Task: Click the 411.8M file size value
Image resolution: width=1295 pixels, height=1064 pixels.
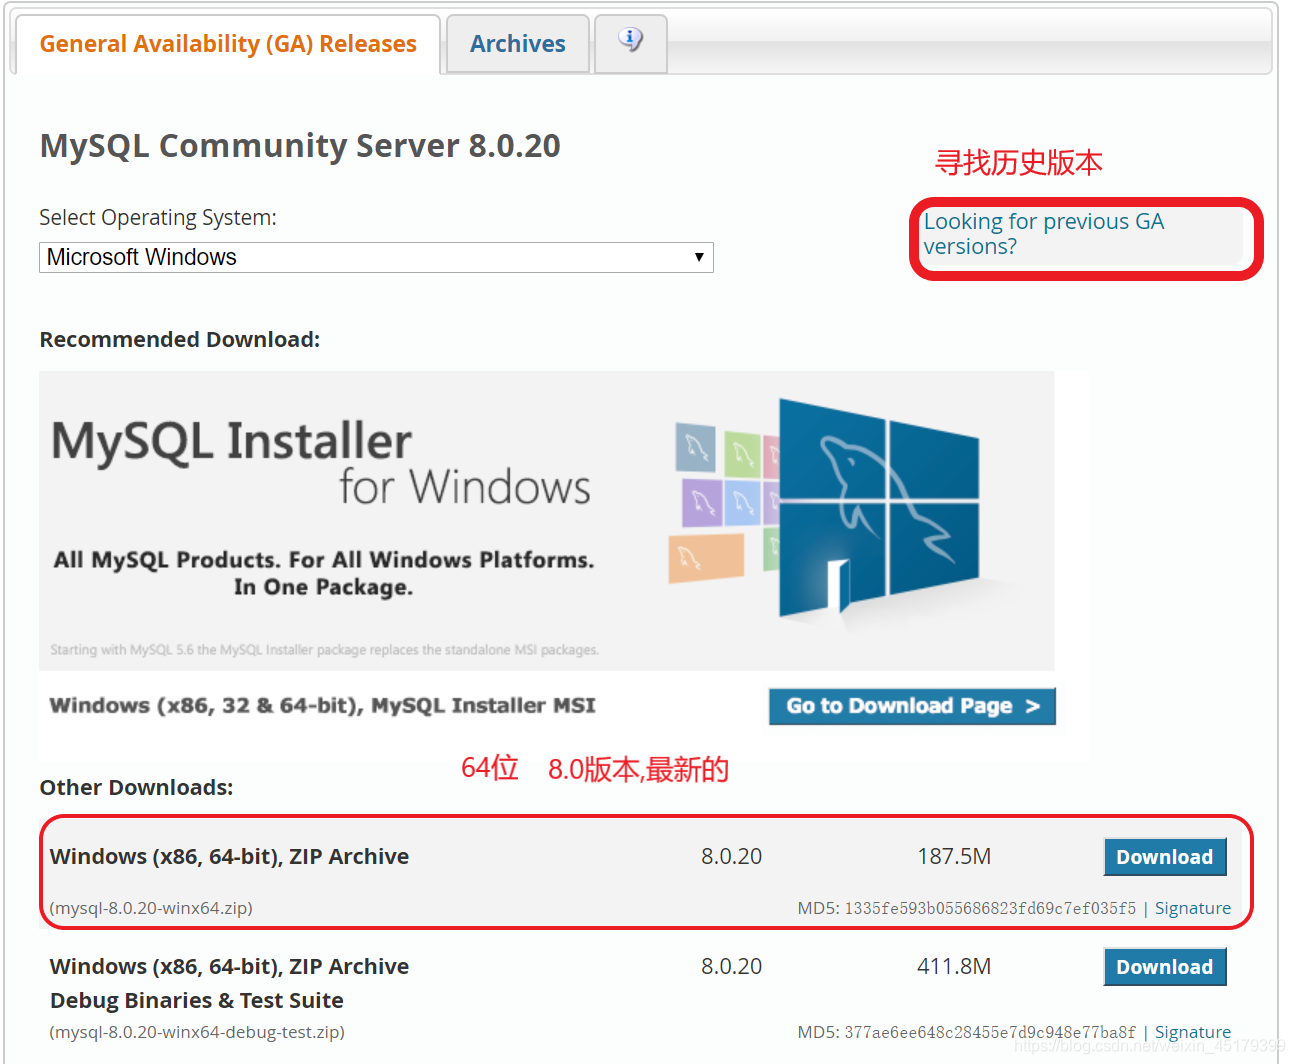Action: (954, 967)
